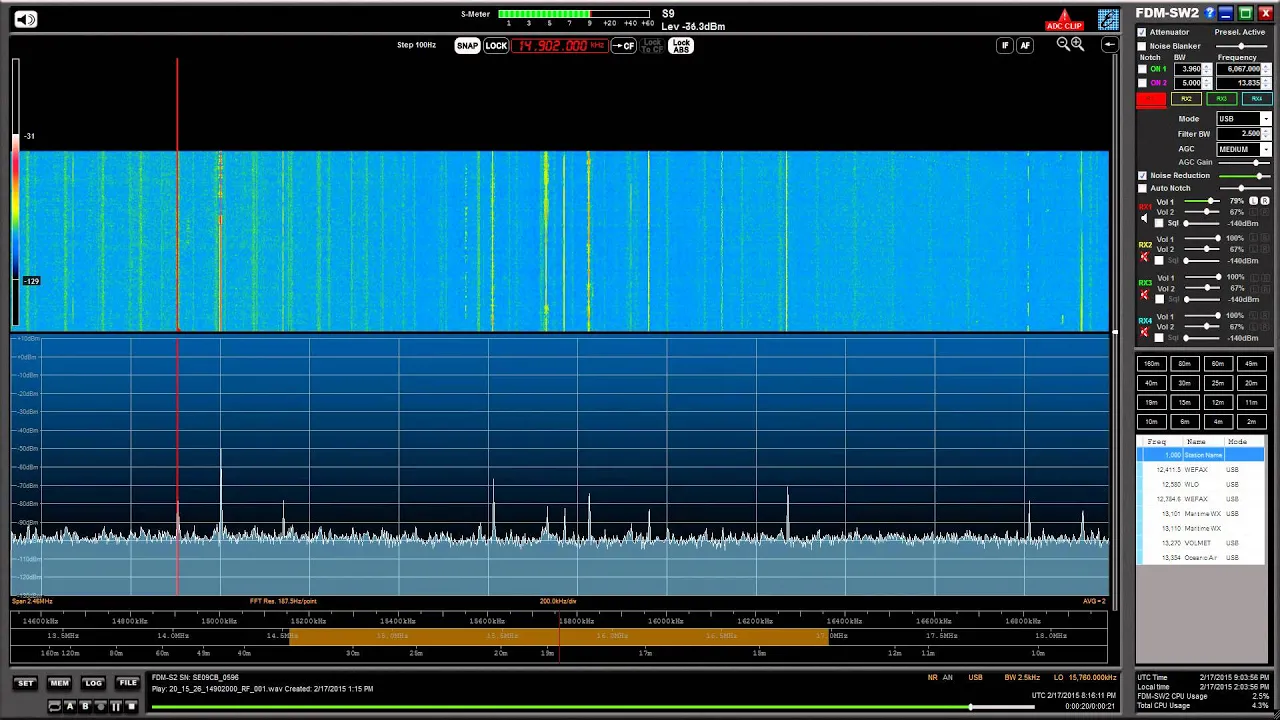Select the VOLMET memory entry

click(1200, 543)
